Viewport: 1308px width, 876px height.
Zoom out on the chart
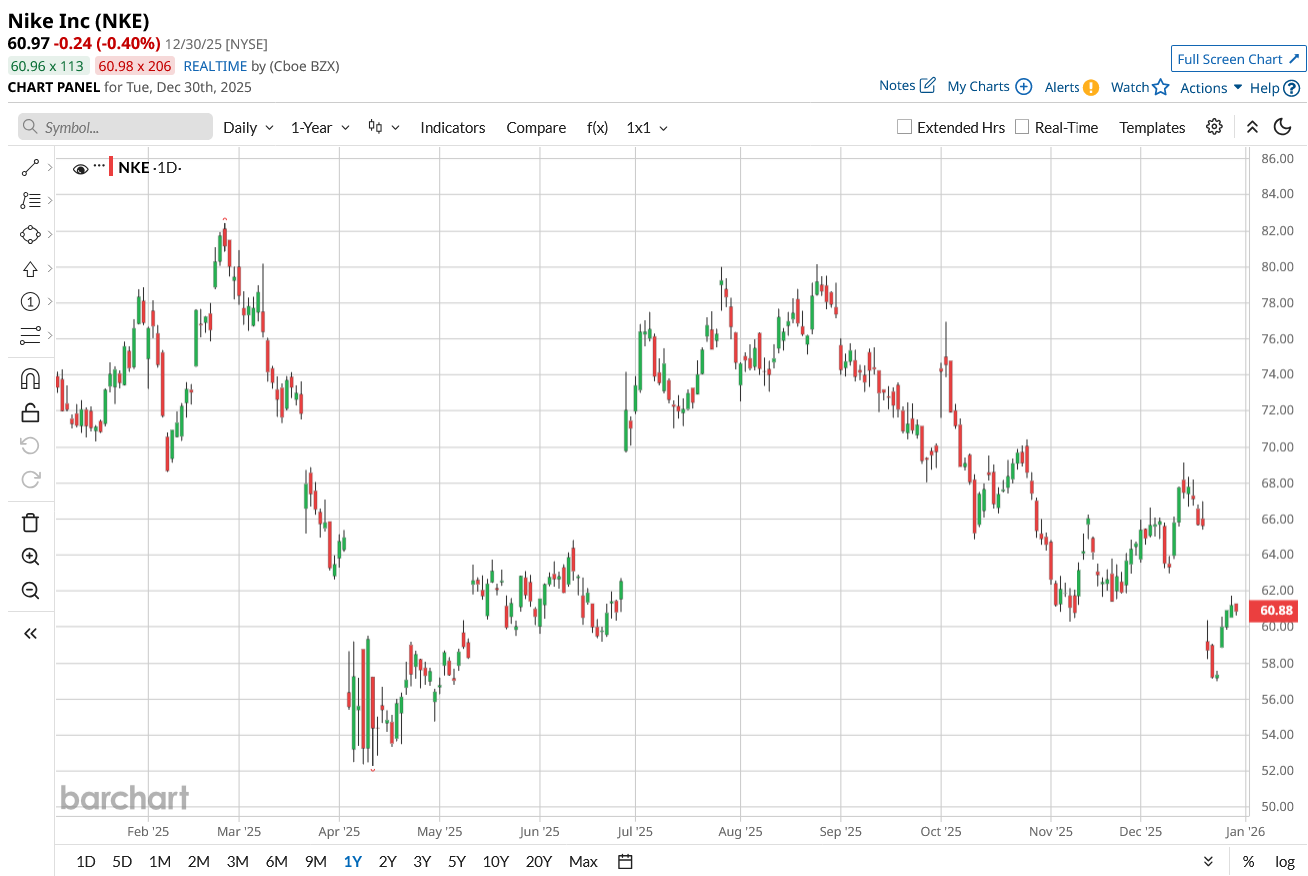point(30,590)
